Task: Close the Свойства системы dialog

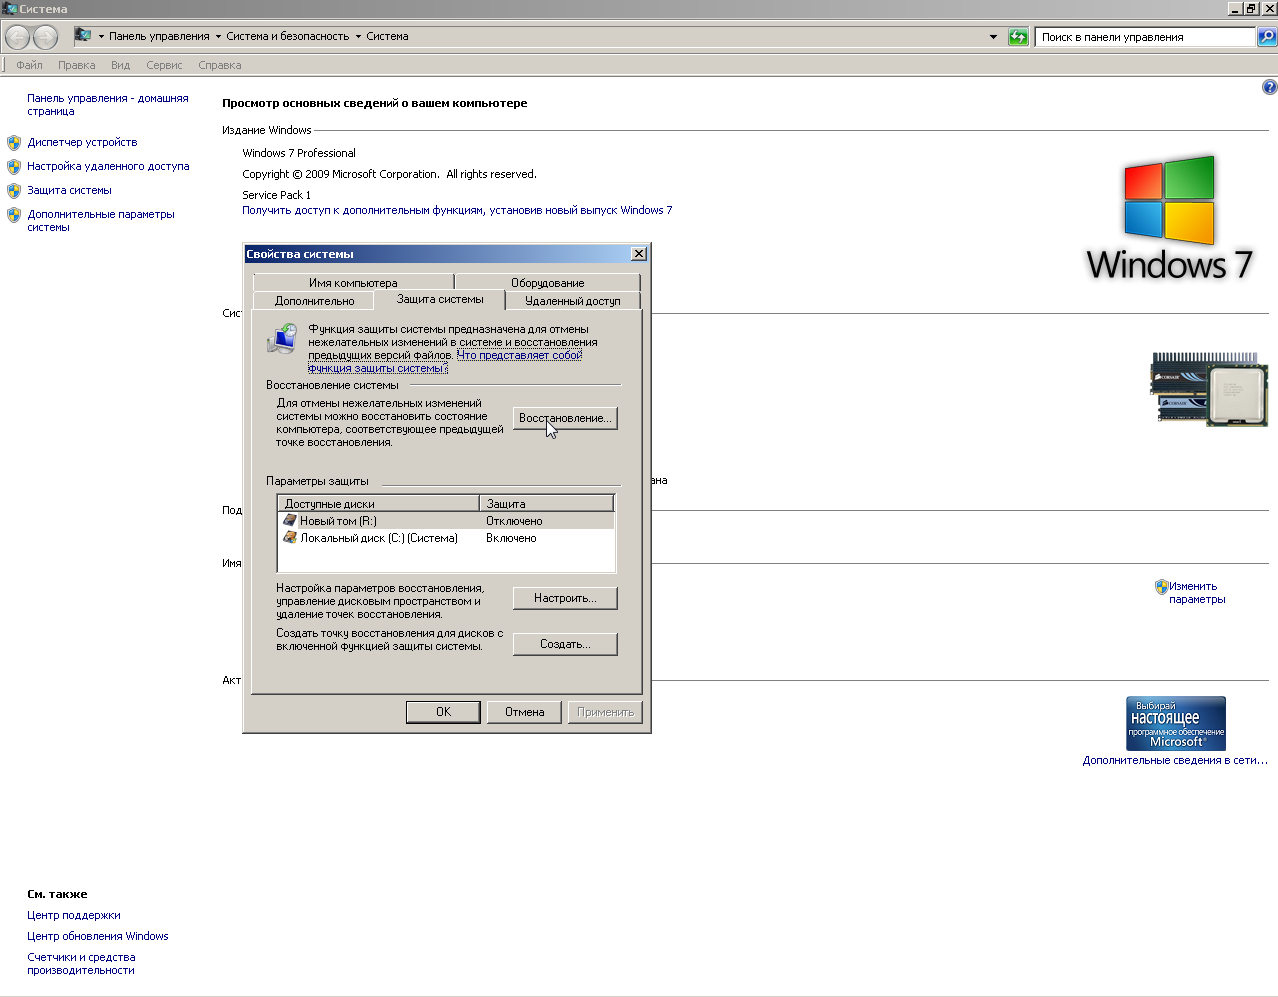Action: (639, 254)
